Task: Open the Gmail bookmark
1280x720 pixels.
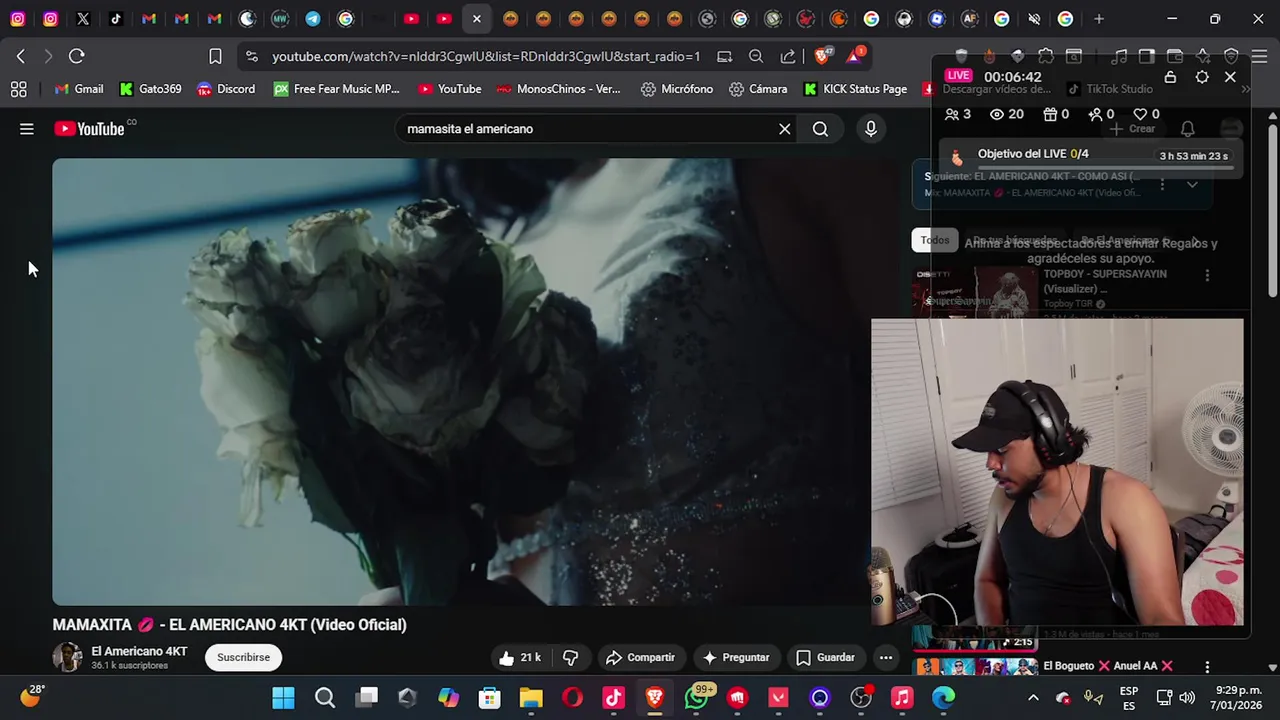Action: coord(79,89)
